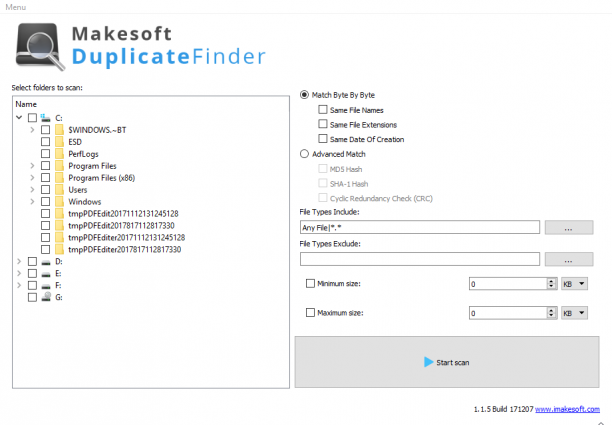Tick the Minimum size checkbox
The width and height of the screenshot is (612, 425).
coord(310,283)
